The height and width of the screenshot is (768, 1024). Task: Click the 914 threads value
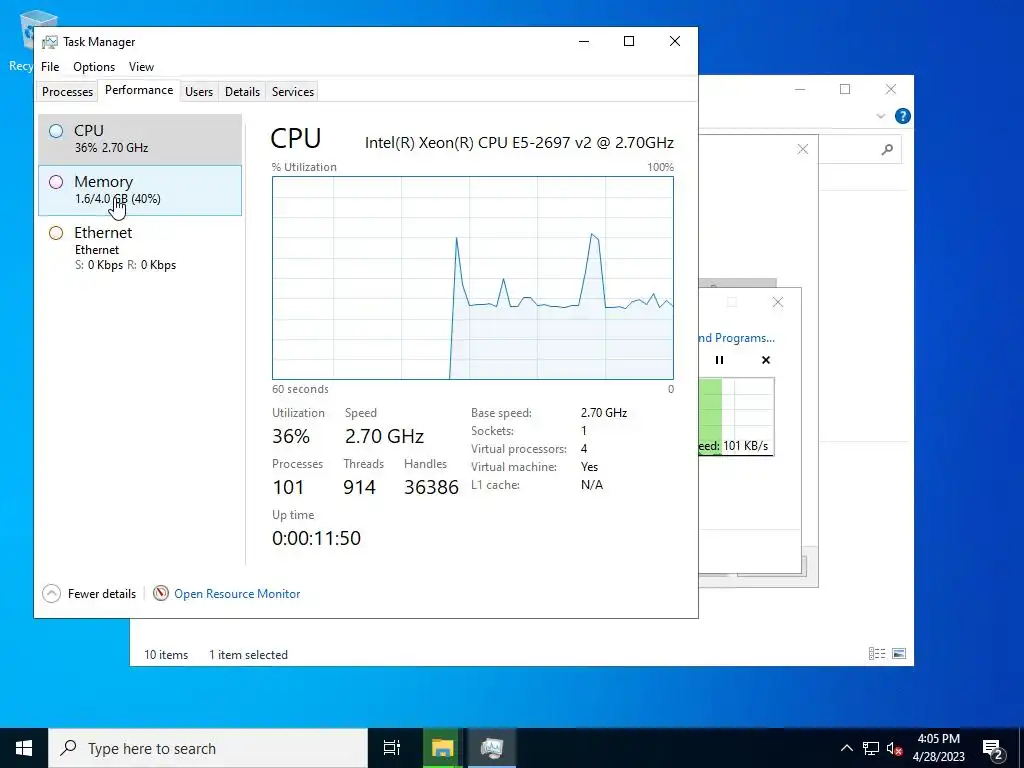359,487
